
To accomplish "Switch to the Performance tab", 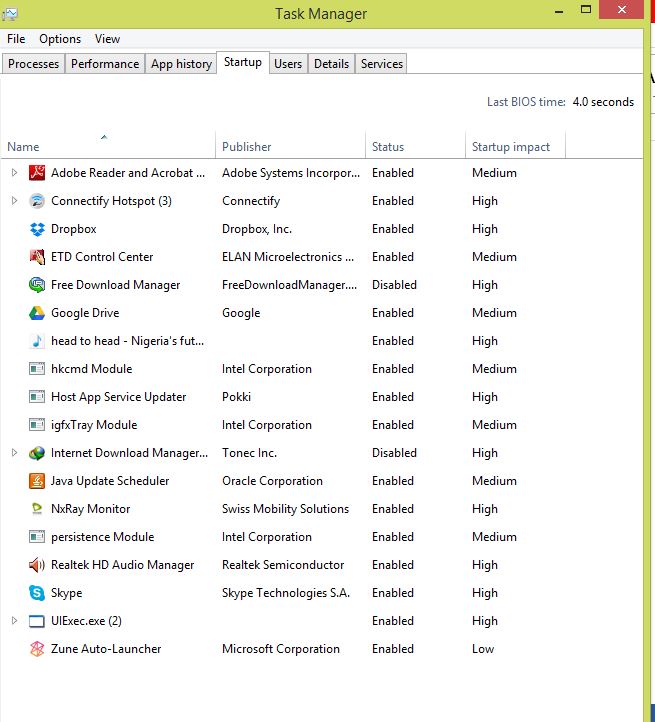I will coord(105,64).
